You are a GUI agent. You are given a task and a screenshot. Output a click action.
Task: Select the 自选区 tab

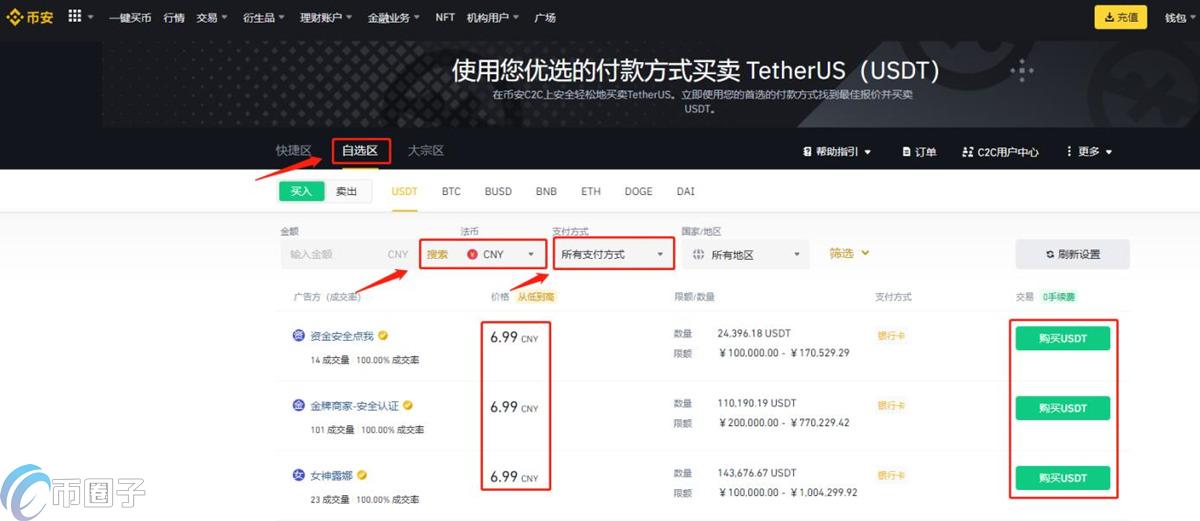[x=360, y=151]
